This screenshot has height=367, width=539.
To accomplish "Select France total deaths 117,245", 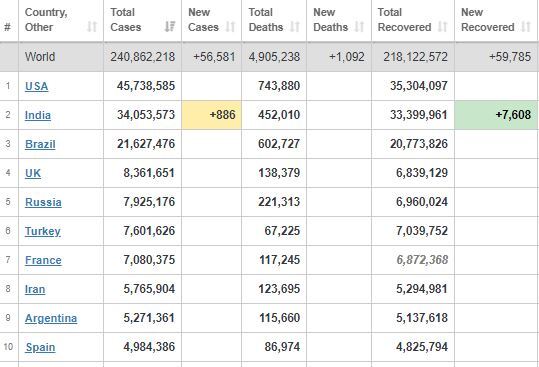I will [279, 260].
